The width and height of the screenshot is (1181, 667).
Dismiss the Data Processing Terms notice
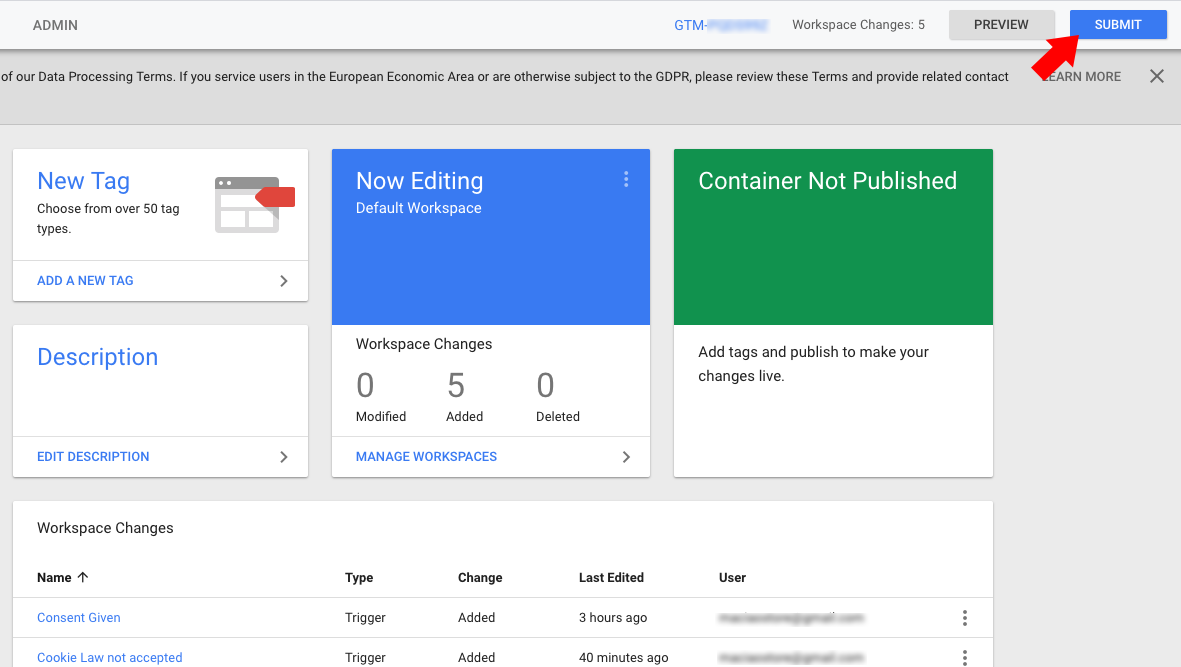pyautogui.click(x=1156, y=76)
